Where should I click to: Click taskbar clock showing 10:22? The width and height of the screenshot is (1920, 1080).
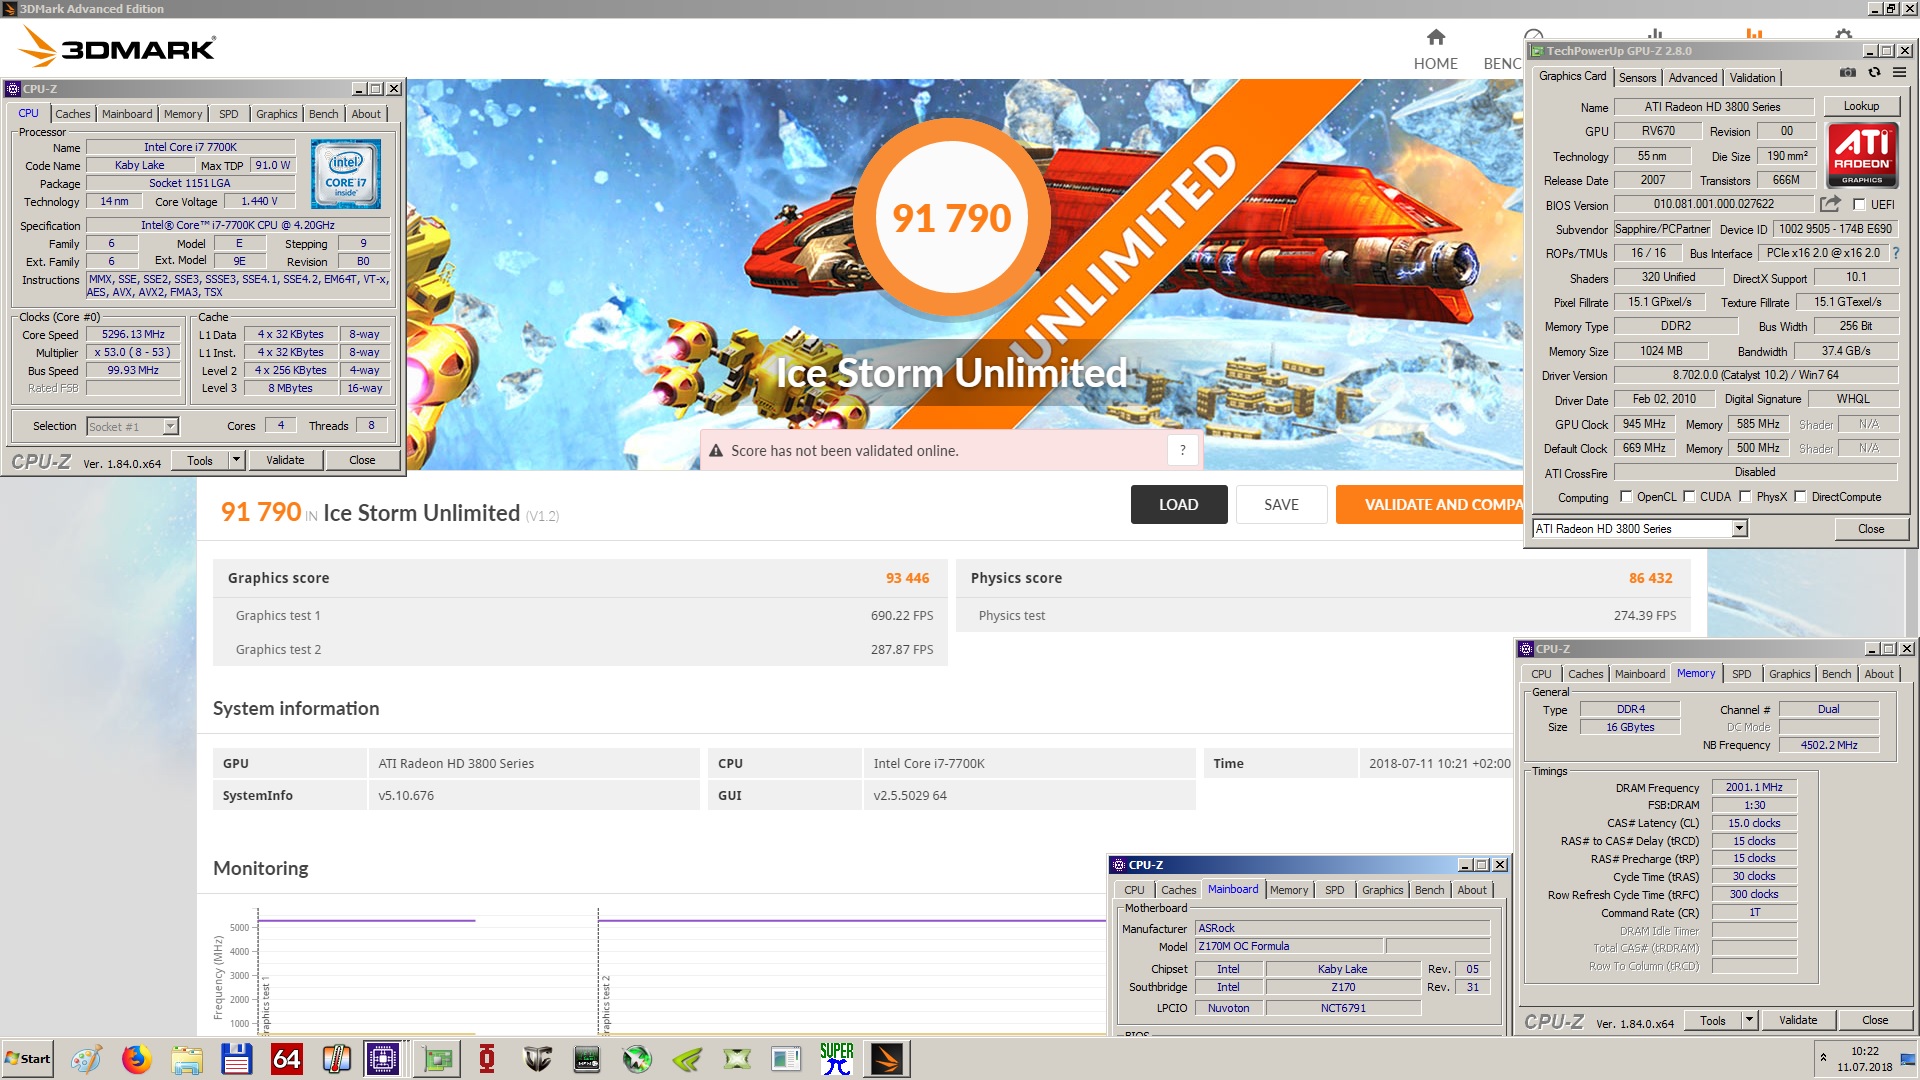click(1864, 1051)
